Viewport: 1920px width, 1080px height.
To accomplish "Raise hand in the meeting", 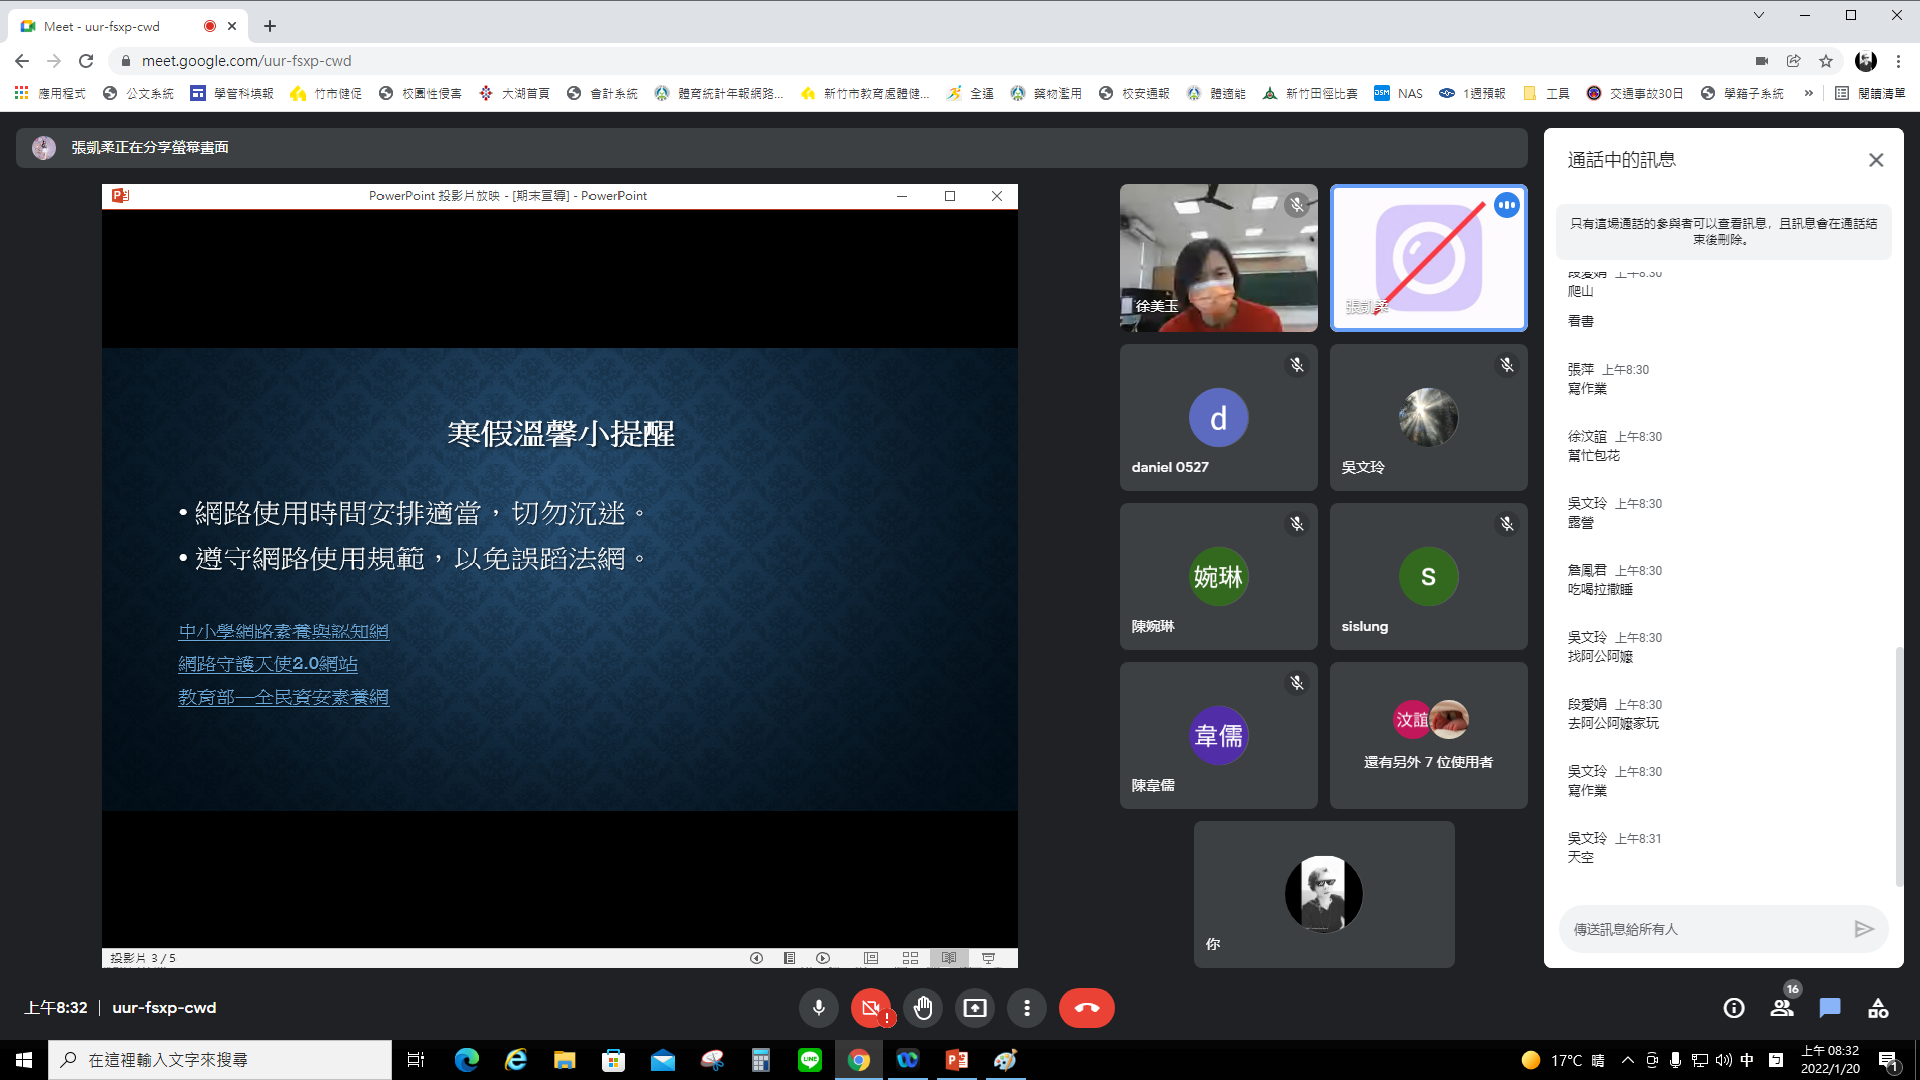I will tap(922, 1008).
